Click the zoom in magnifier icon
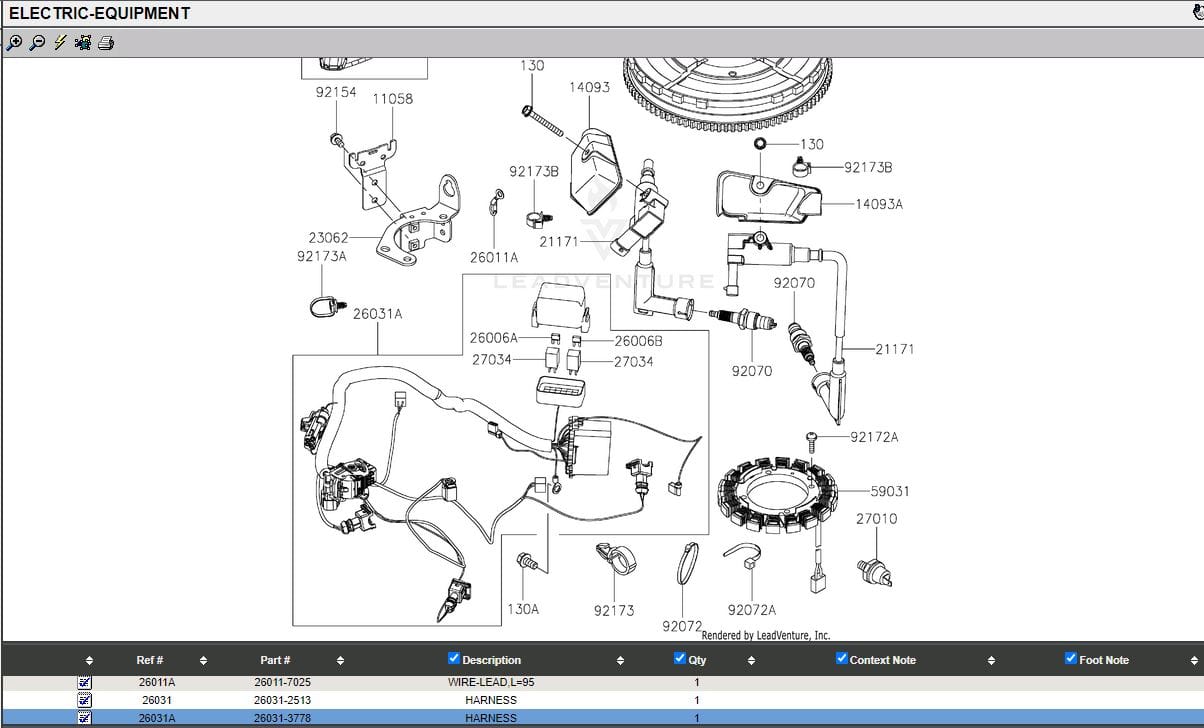 point(14,43)
